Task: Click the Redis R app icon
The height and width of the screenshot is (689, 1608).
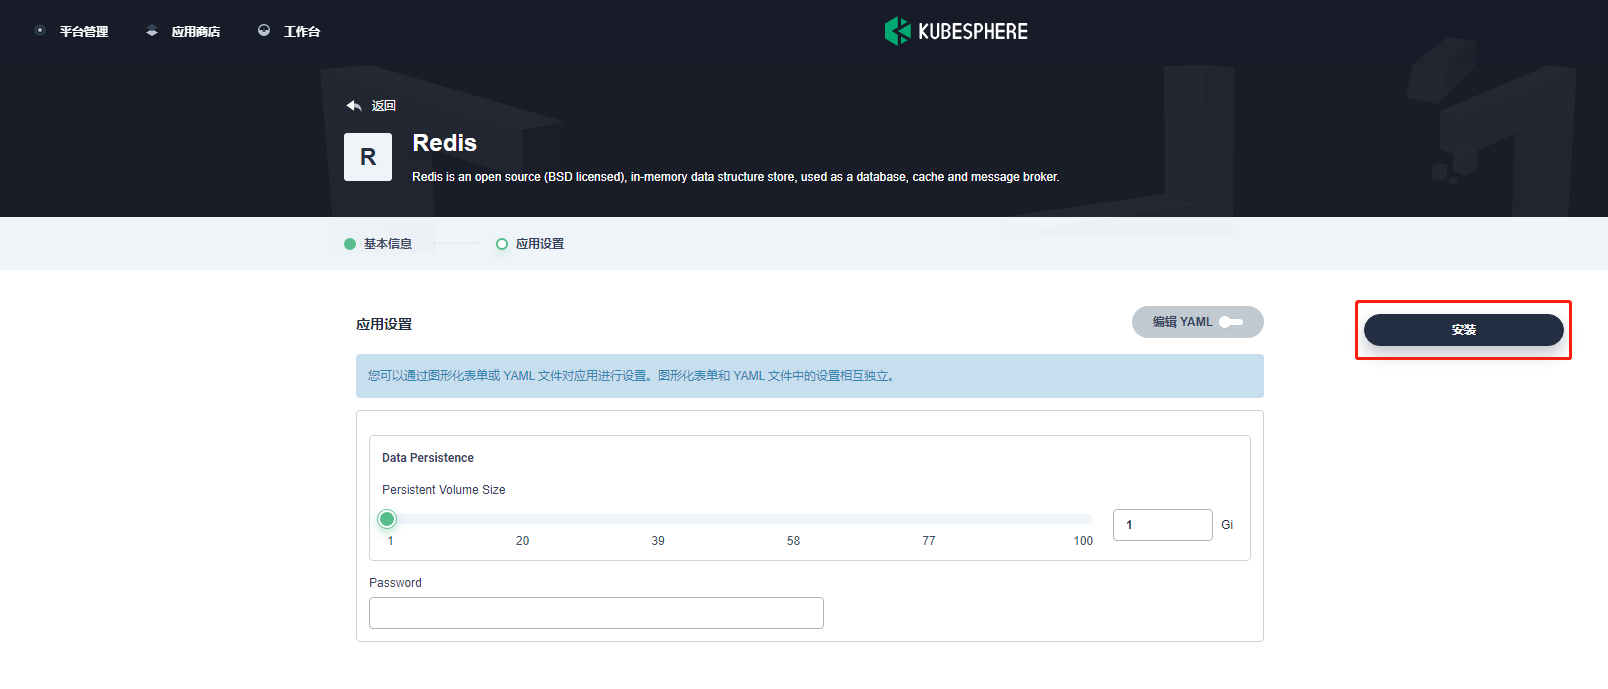Action: tap(368, 157)
